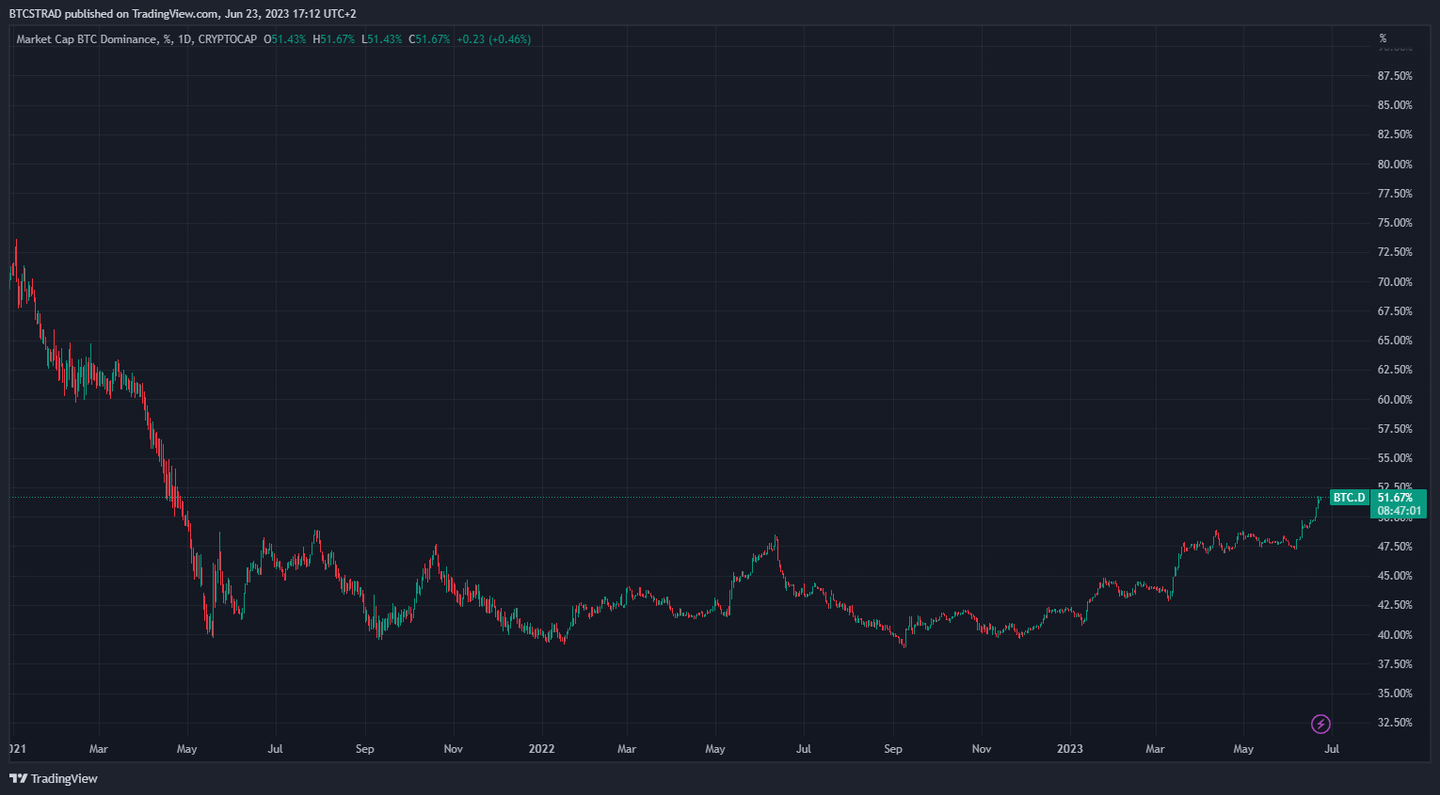1440x795 pixels.
Task: Click the 32.50% price axis label
Action: 1394,722
